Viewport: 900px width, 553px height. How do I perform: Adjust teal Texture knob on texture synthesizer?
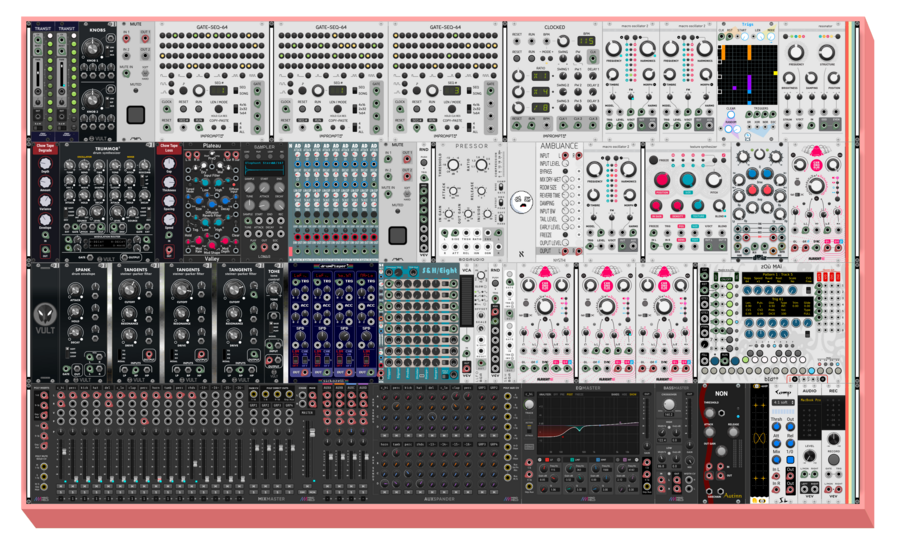697,205
